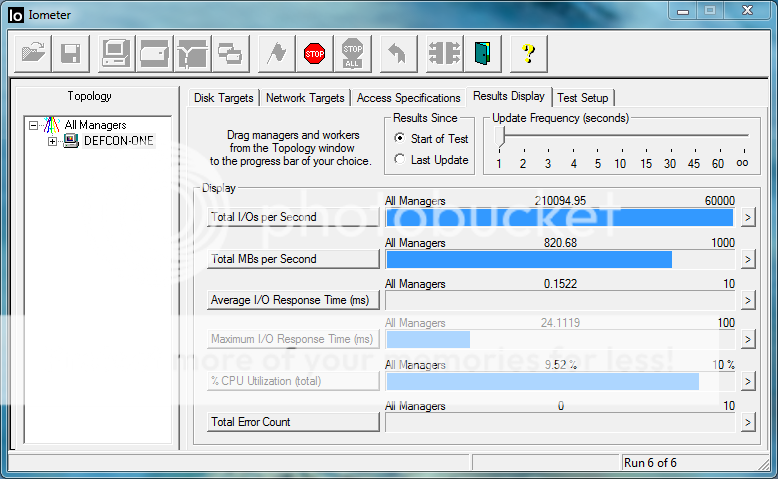This screenshot has height=479, width=778.
Task: Click the Reset Workers arrow icon
Action: click(396, 53)
